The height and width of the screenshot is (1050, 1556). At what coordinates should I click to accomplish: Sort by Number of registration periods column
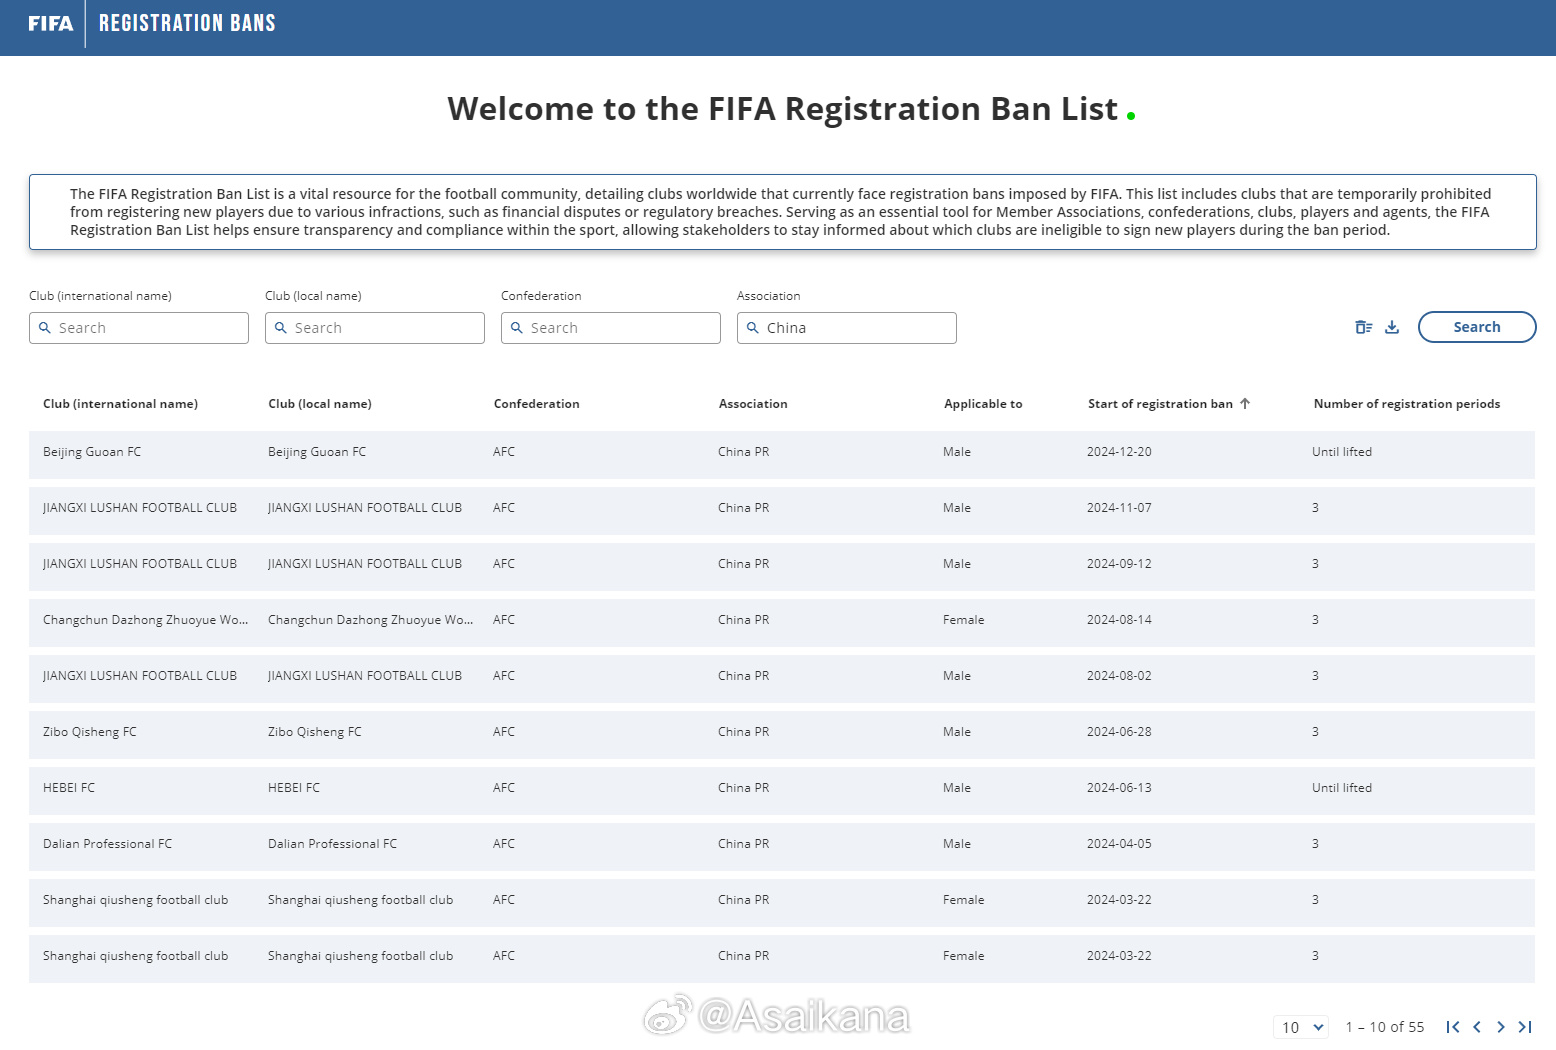pyautogui.click(x=1406, y=404)
